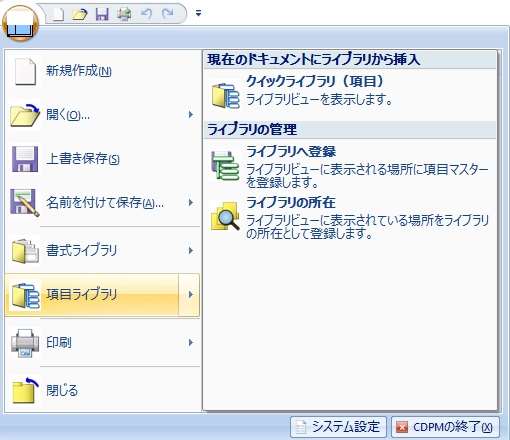Click the Print icon in quick access toolbar
Screen dimensions: 510x440
pos(124,14)
